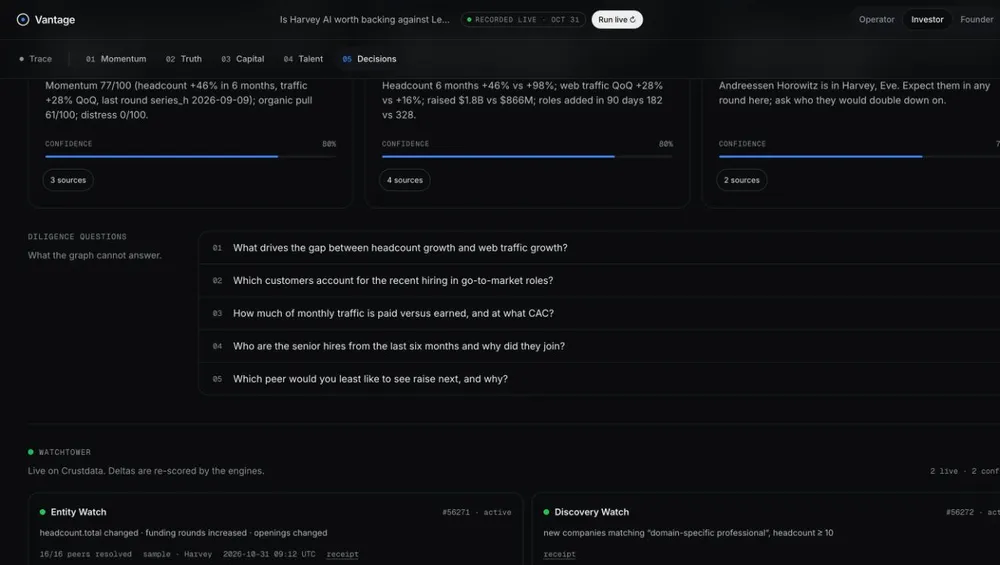Switch to the Investor view
The image size is (1000, 565).
point(927,20)
